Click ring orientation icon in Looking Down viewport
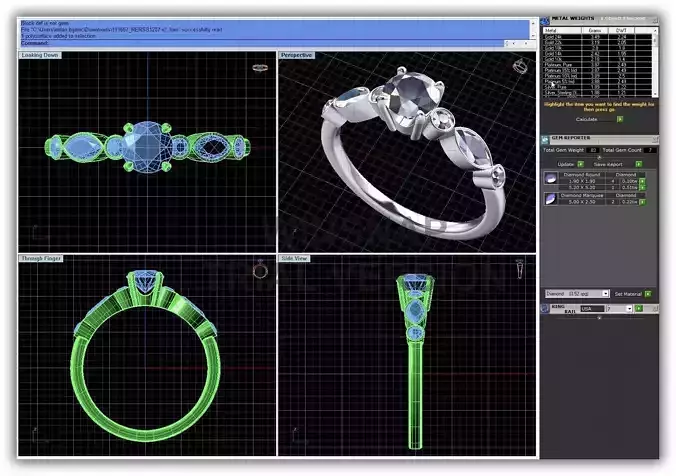The width and height of the screenshot is (676, 476). pos(260,68)
